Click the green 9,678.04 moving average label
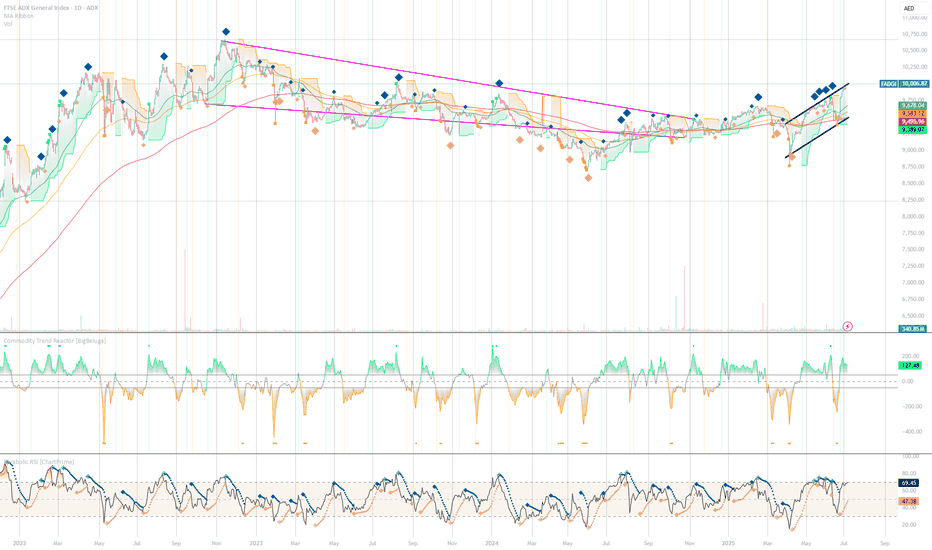This screenshot has width=932, height=550. pos(912,105)
